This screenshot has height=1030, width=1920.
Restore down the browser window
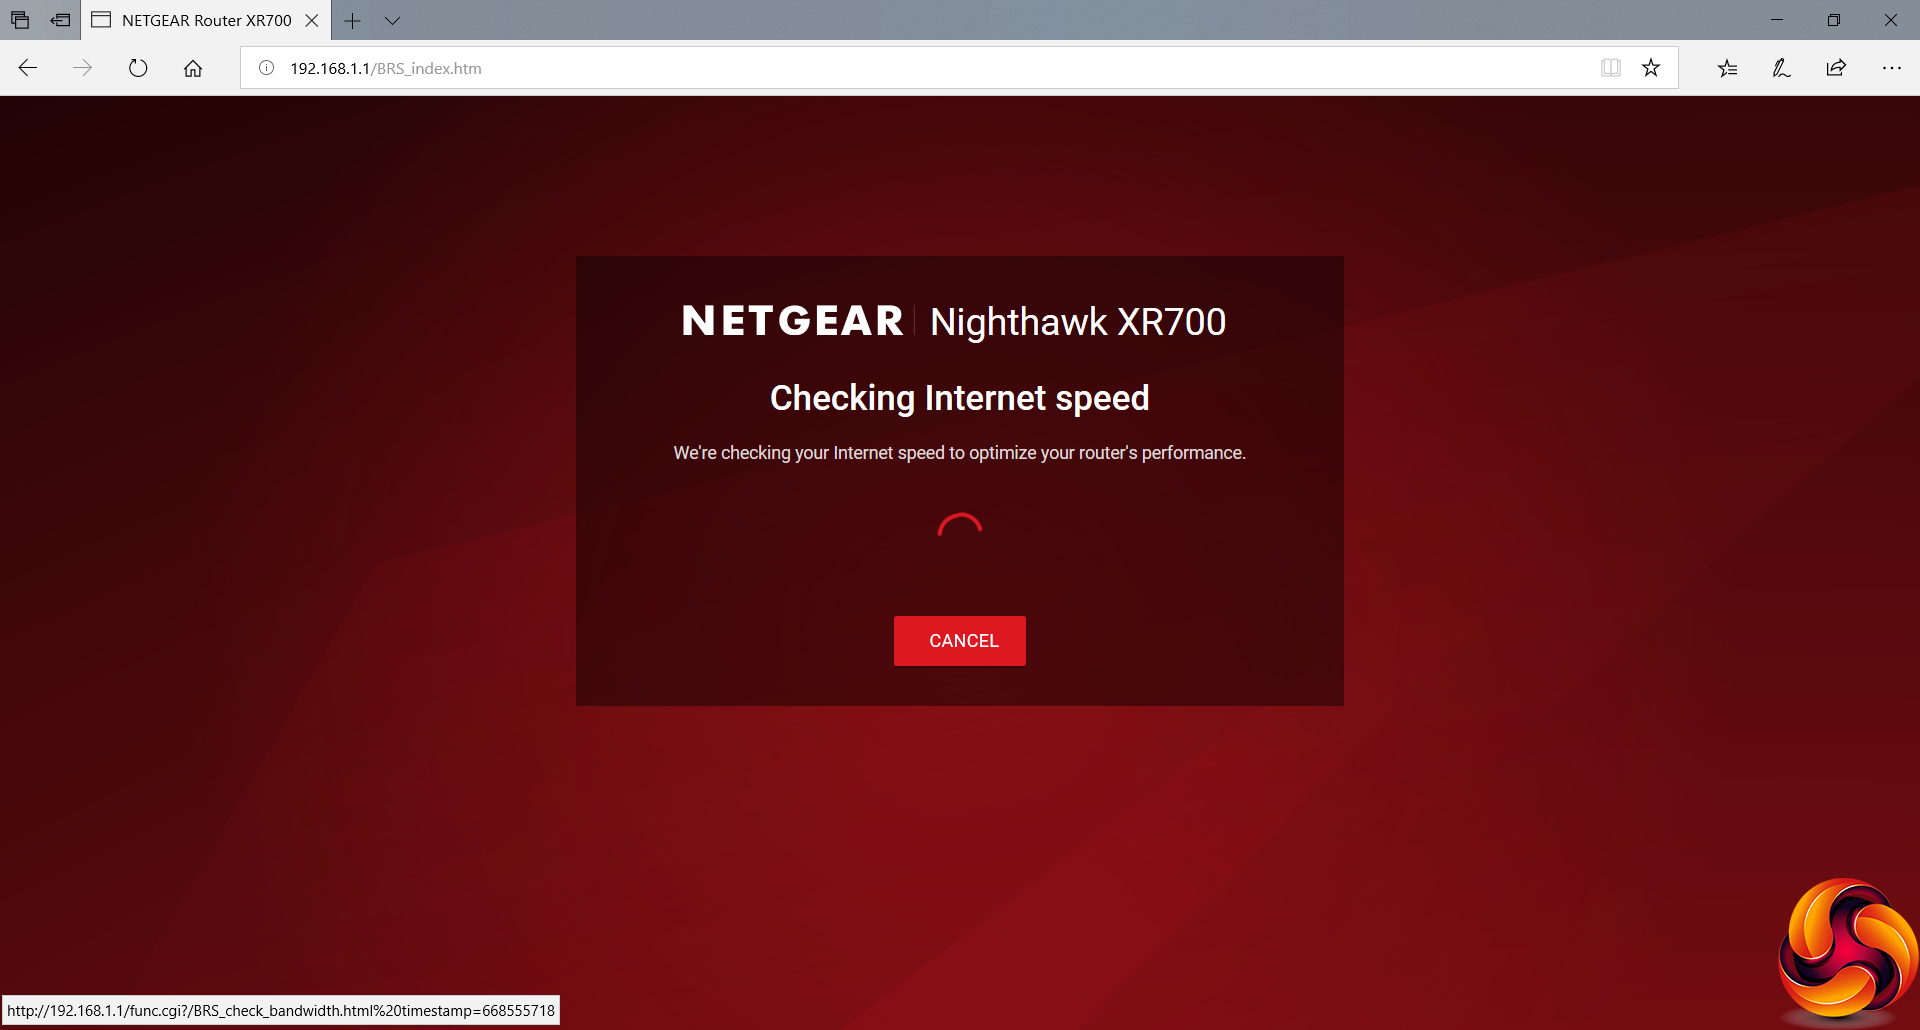coord(1834,20)
